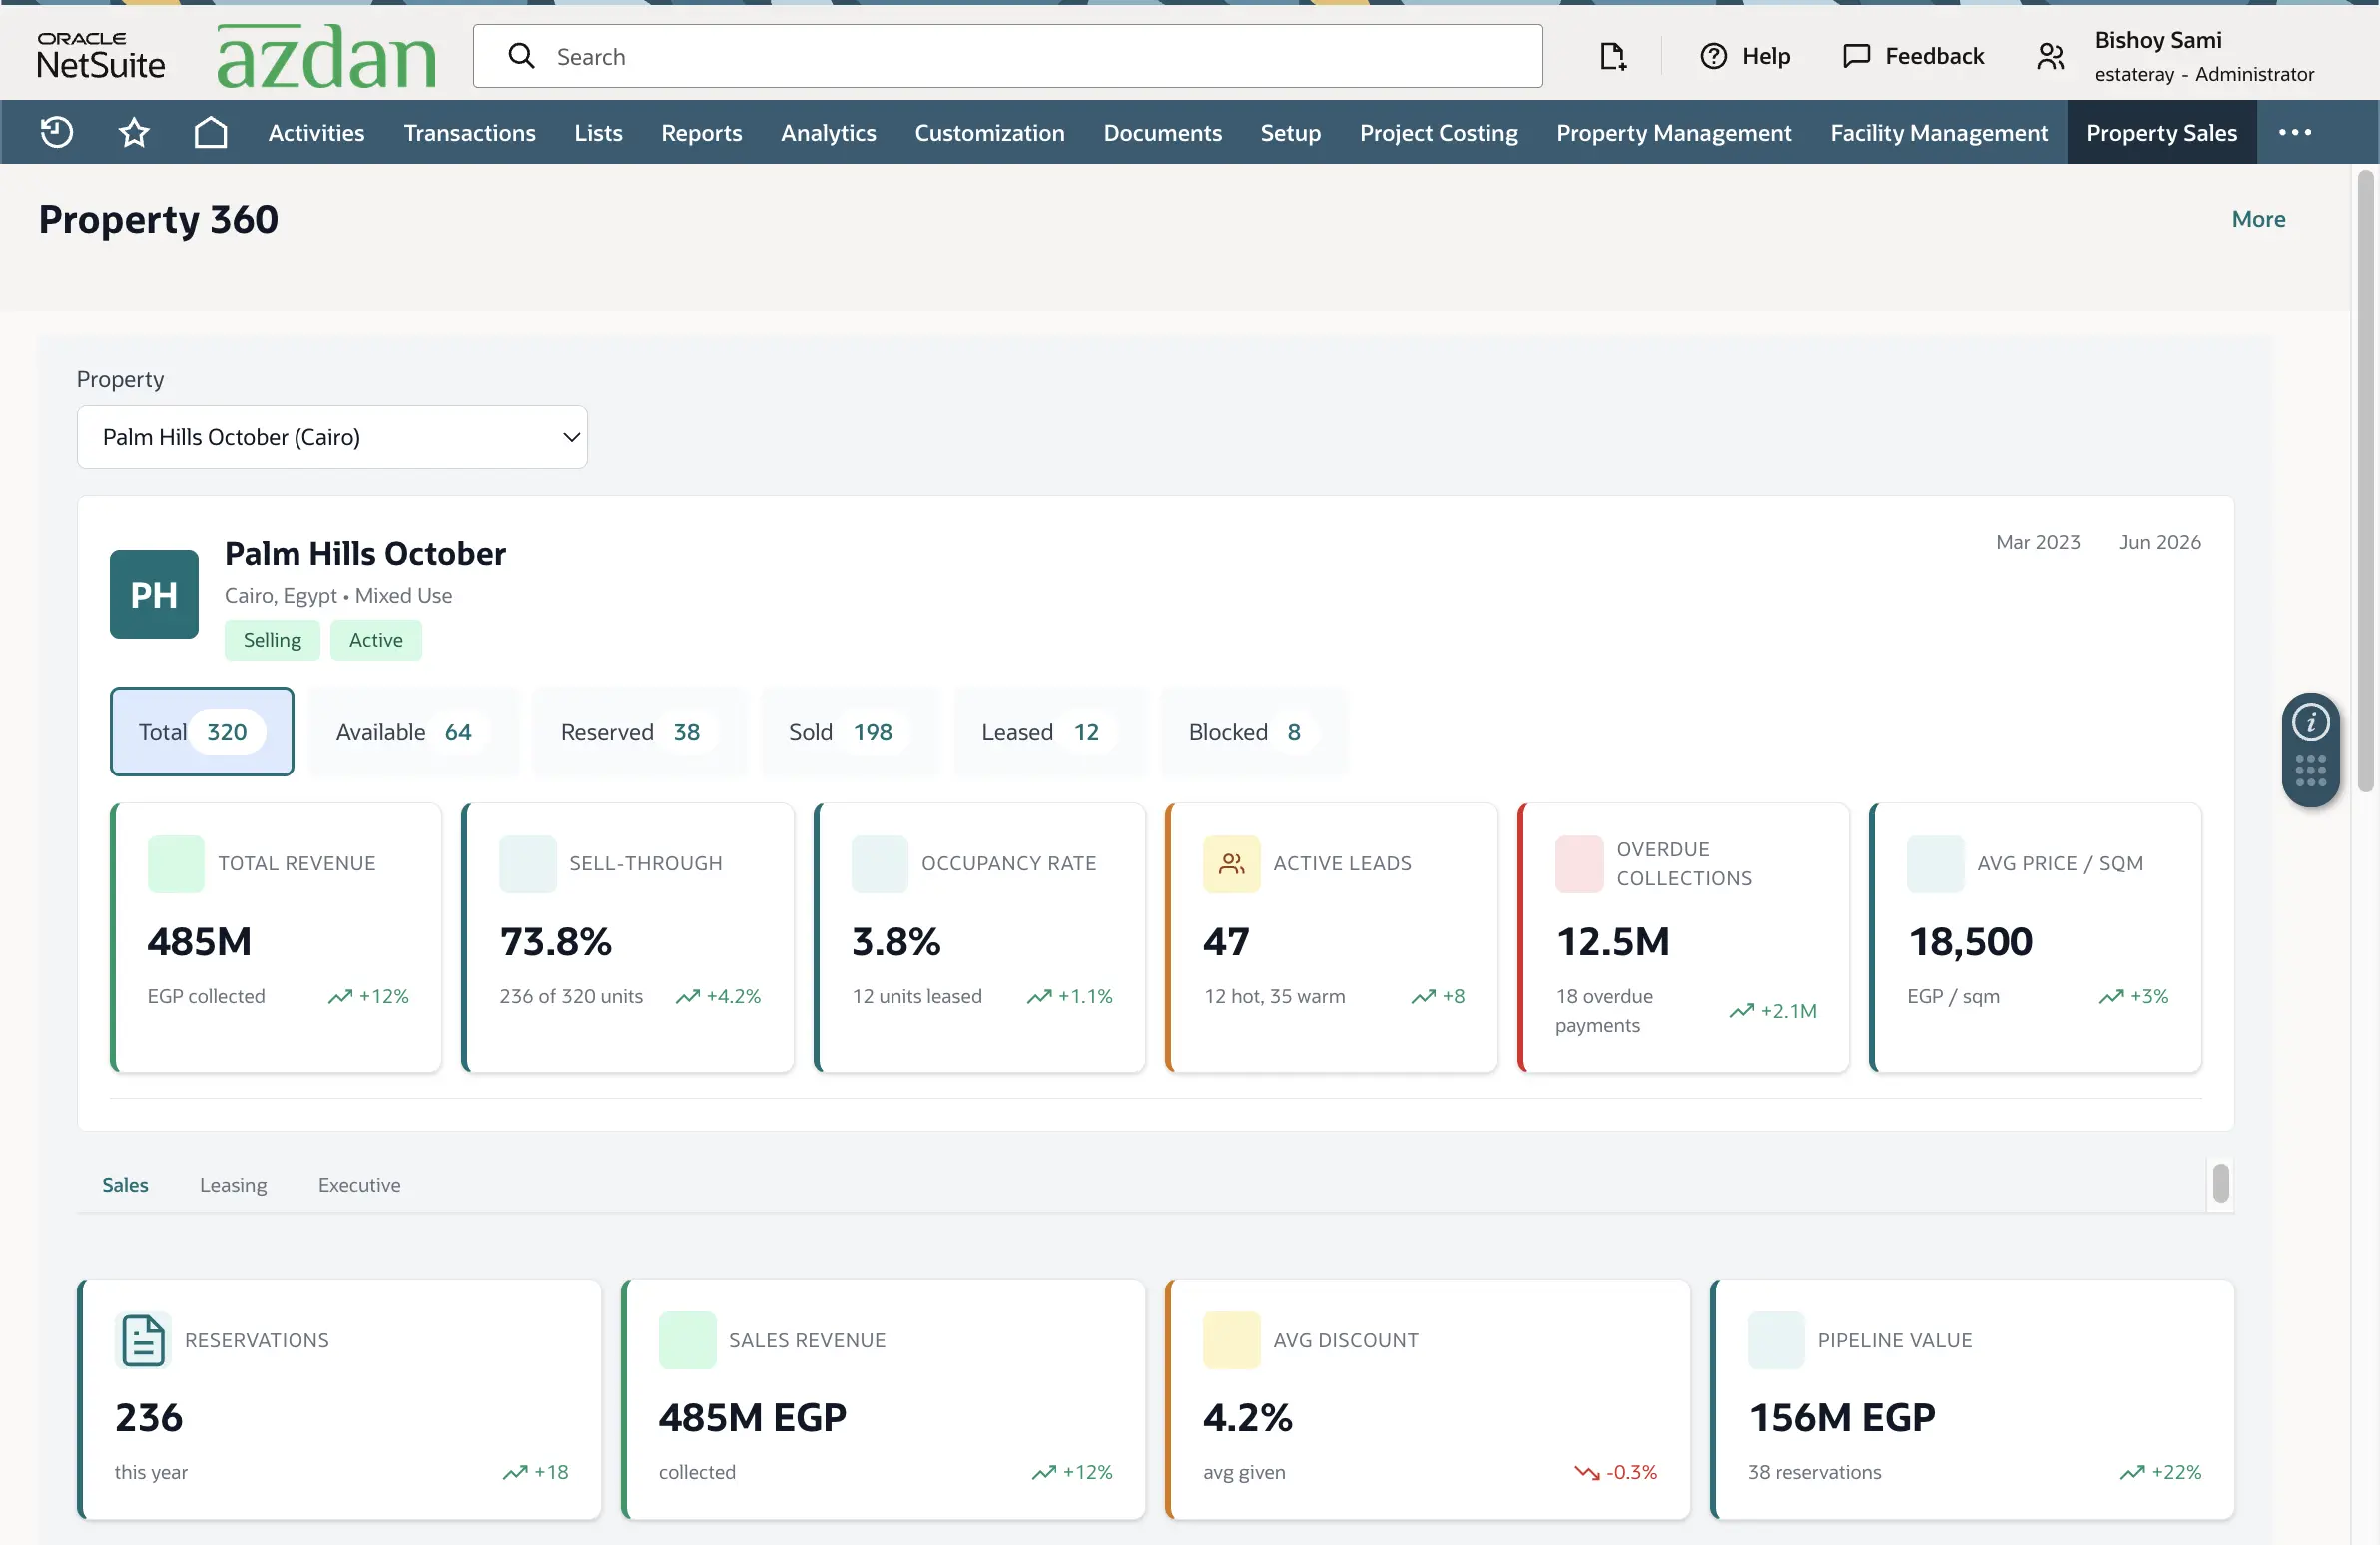
Task: Open the Pipeline Value 156M EGP card
Action: coord(1972,1399)
